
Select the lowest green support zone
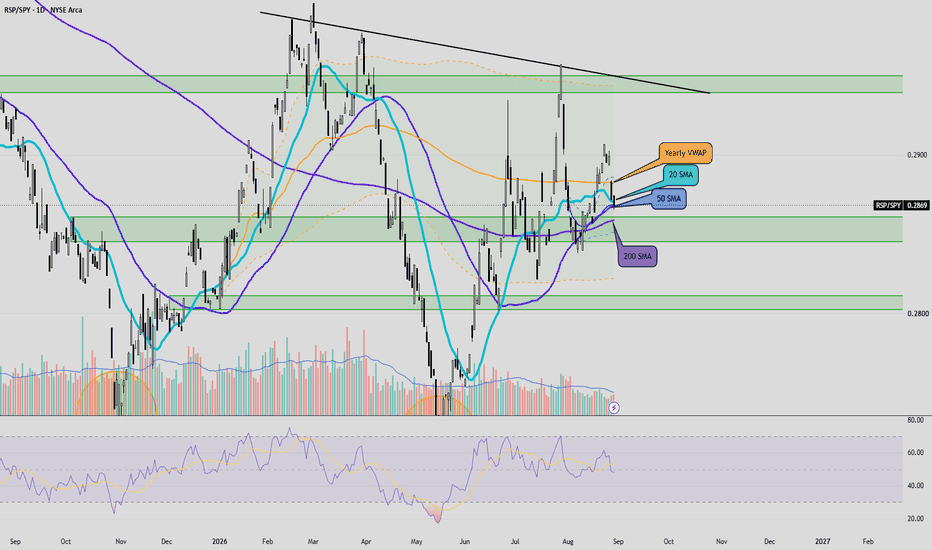(x=535, y=303)
